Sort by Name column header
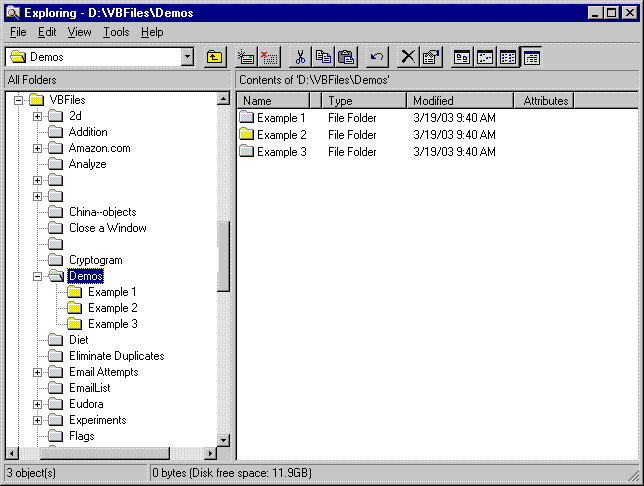 click(x=274, y=101)
